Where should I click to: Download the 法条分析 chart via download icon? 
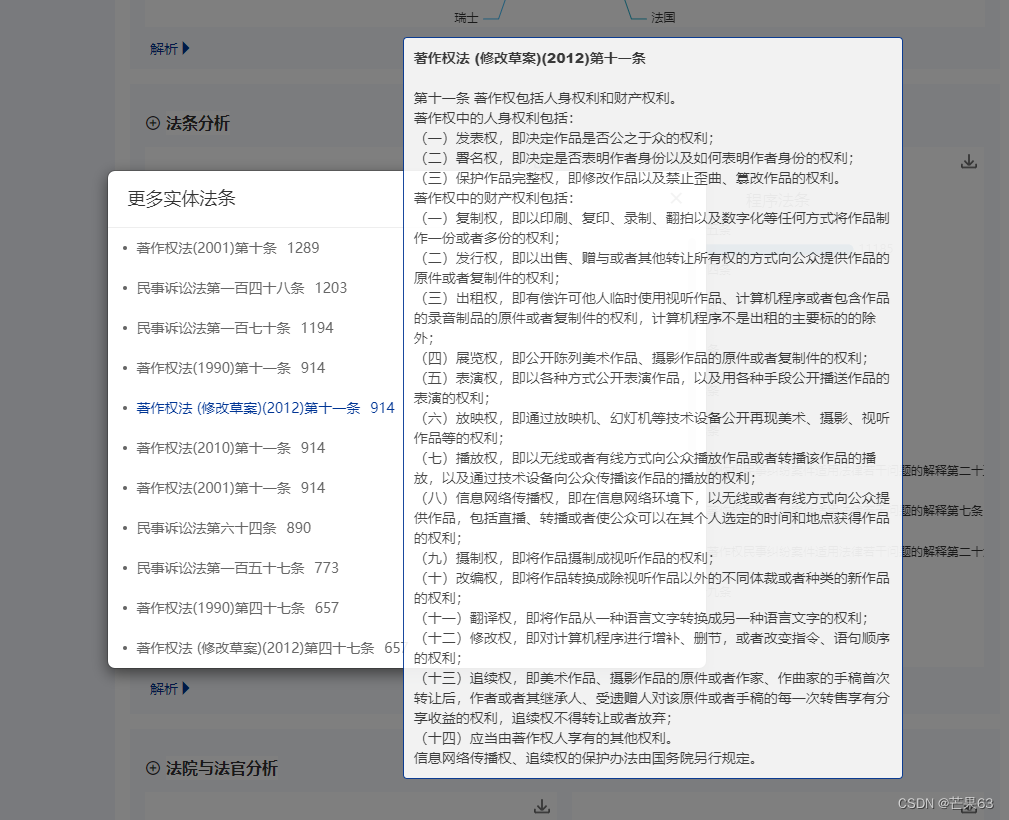968,162
